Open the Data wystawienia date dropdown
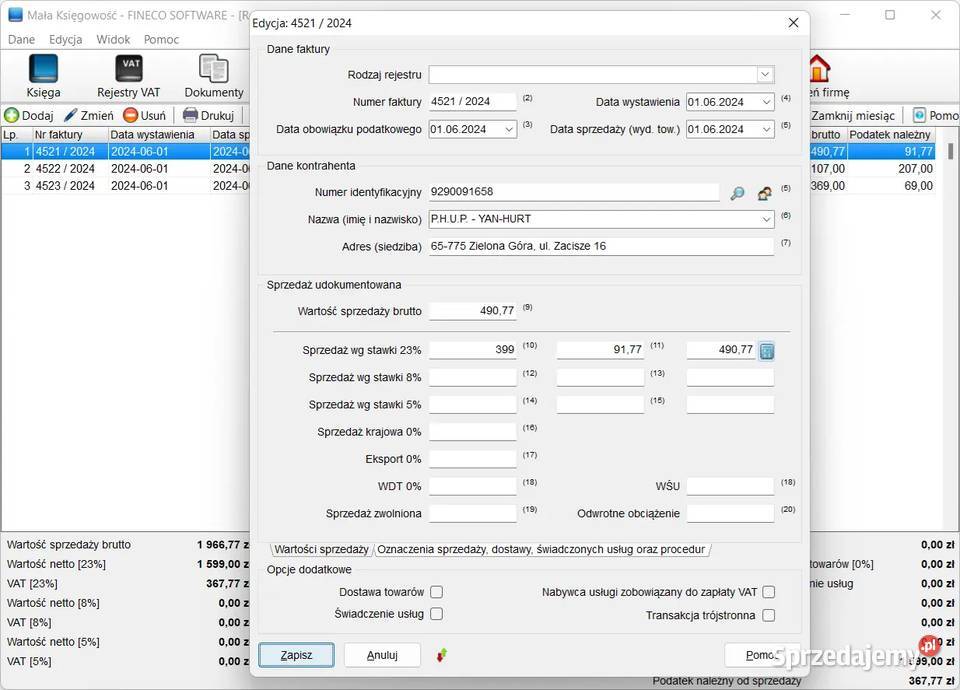 766,102
